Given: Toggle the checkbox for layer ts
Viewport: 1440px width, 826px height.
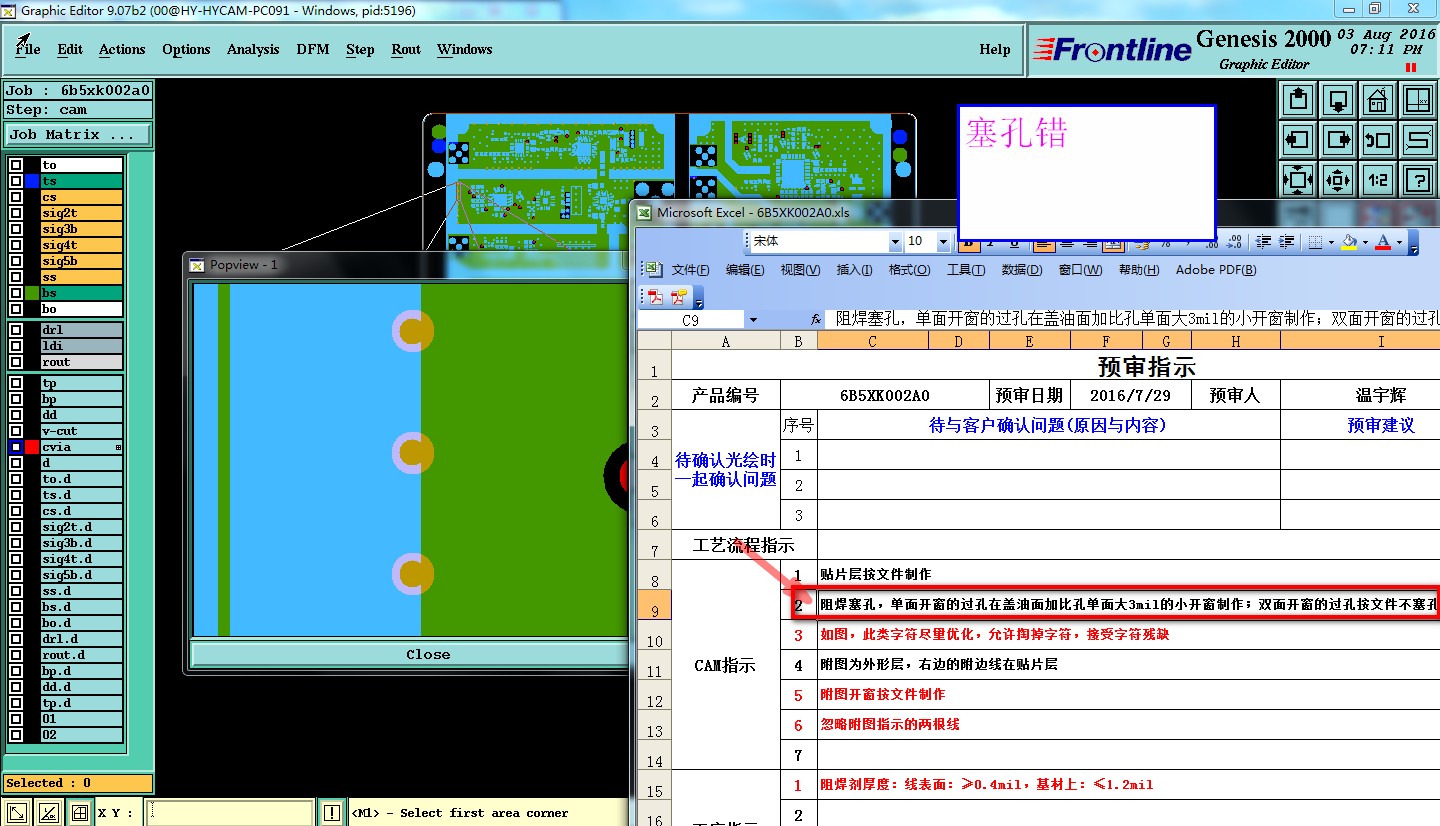Looking at the screenshot, I should click(16, 181).
